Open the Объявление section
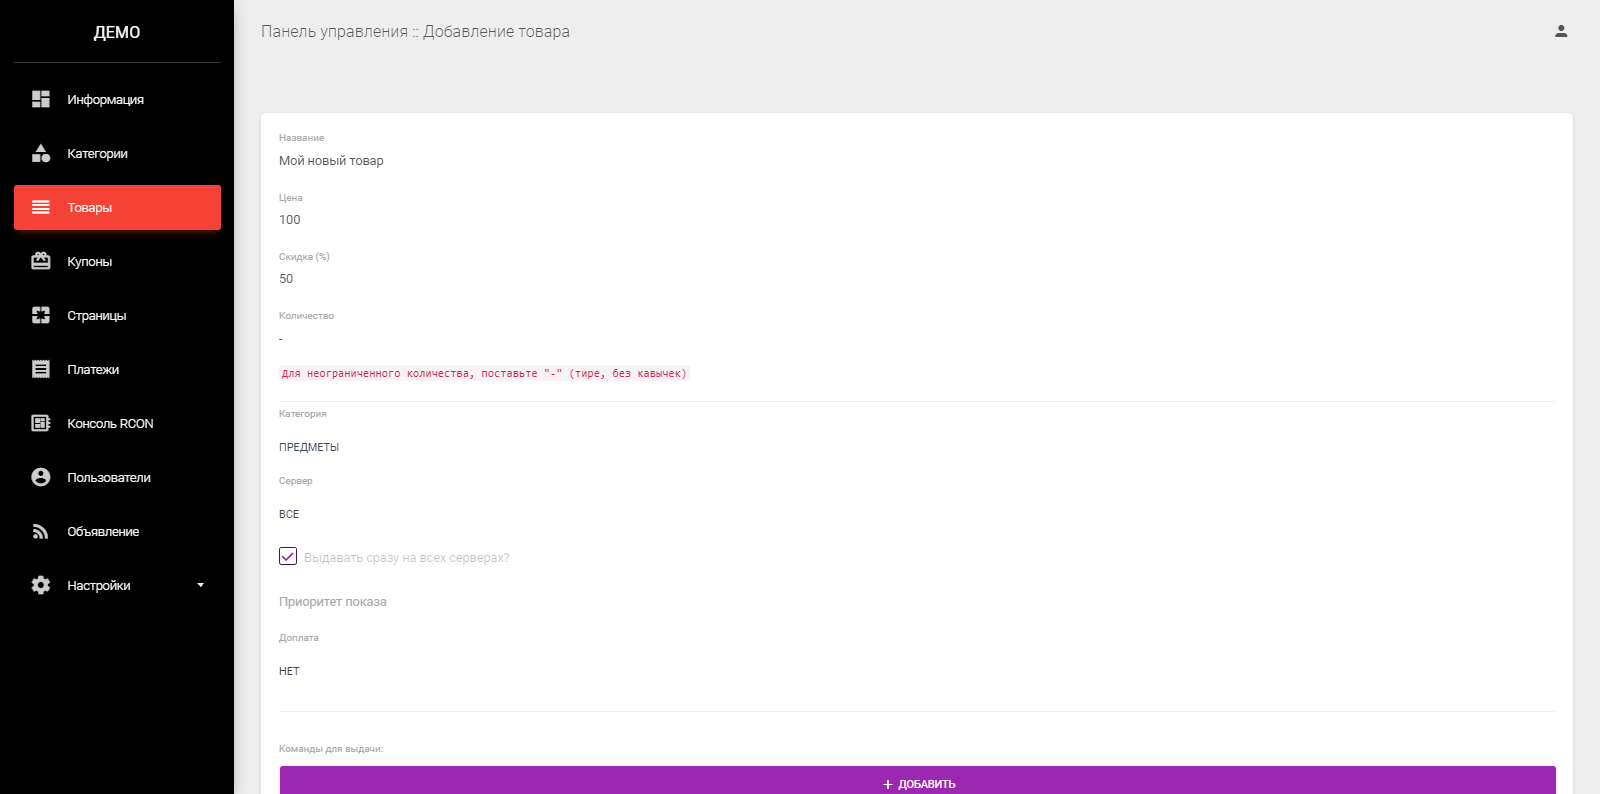 coord(117,531)
